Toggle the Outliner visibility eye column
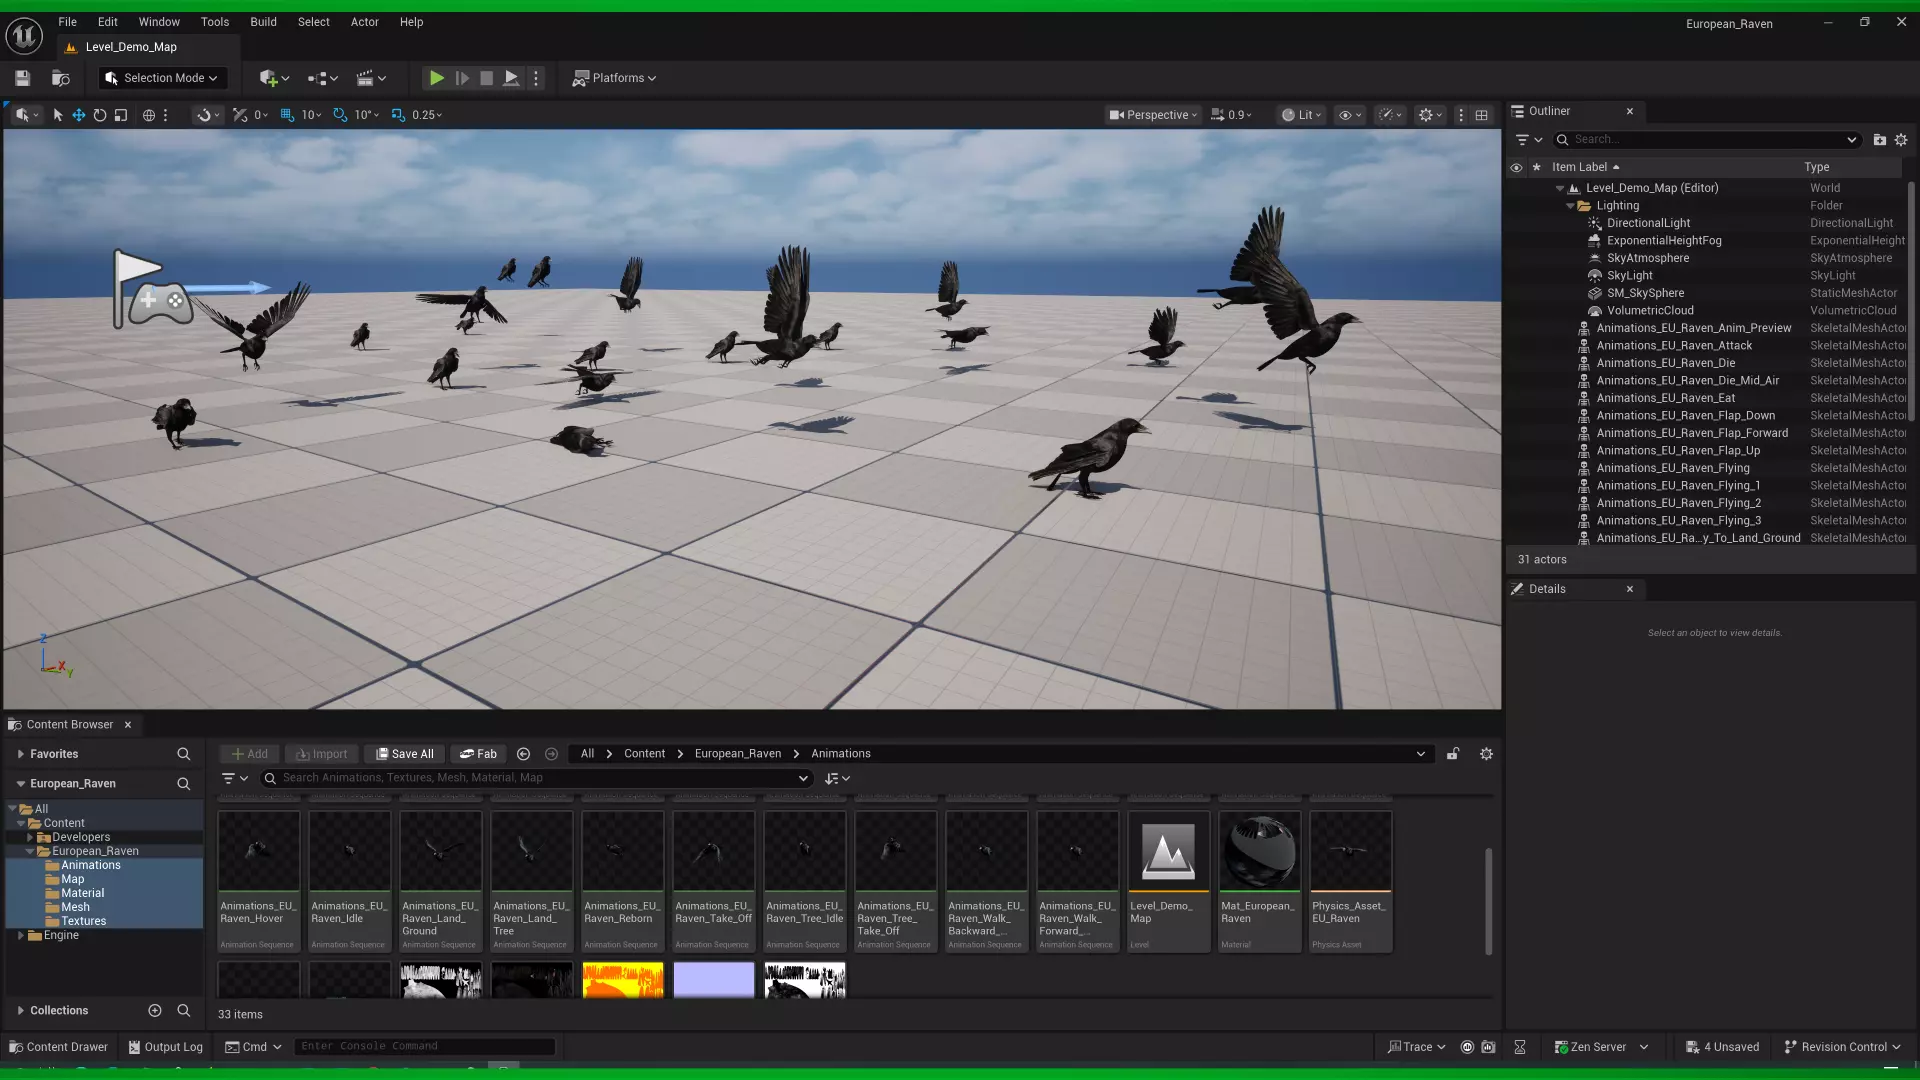Image resolution: width=1920 pixels, height=1080 pixels. pos(1516,167)
